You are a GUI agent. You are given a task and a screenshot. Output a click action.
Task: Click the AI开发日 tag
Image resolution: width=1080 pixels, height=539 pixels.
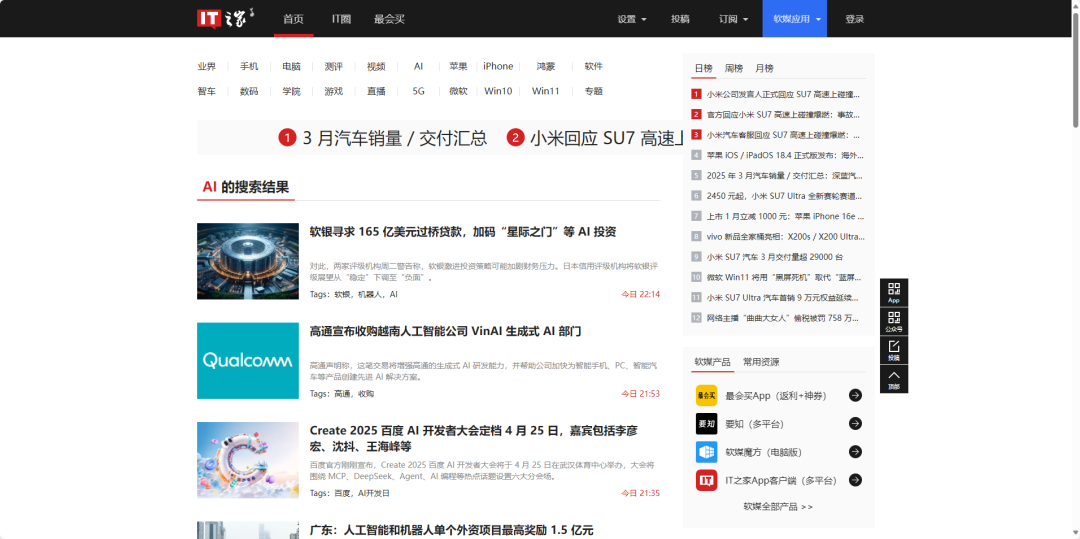[x=374, y=494]
